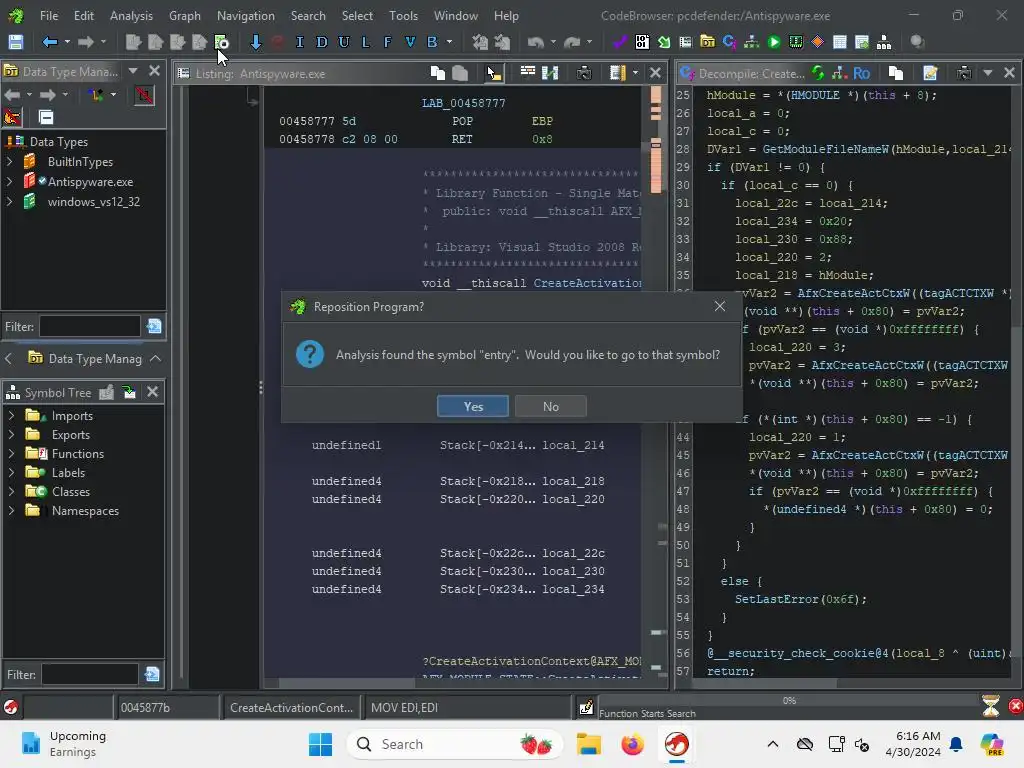
Task: Select the Labels folder in the Symbol Tree
Action: [68, 472]
